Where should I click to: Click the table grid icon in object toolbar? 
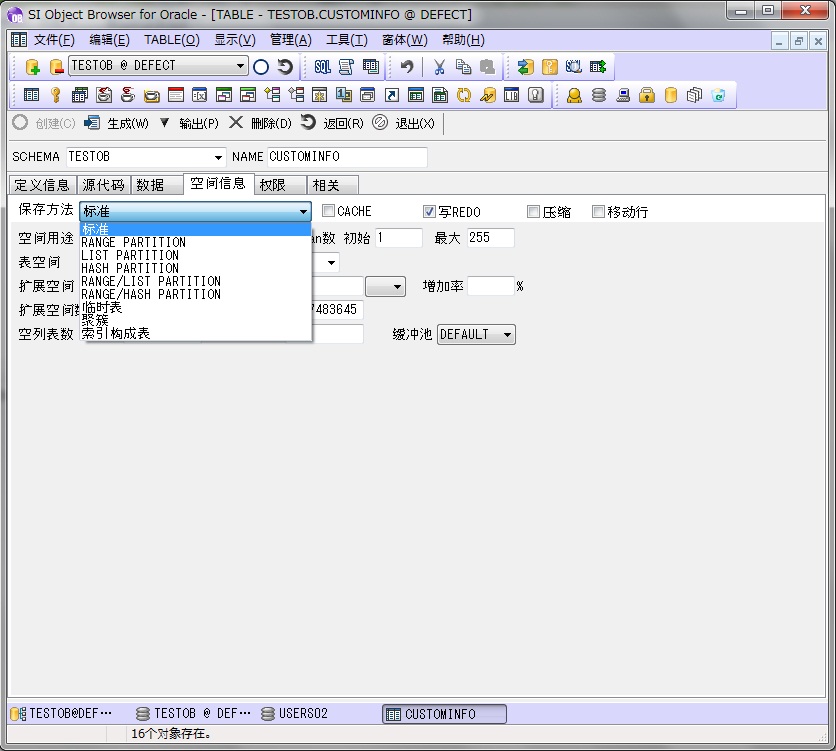coord(31,95)
